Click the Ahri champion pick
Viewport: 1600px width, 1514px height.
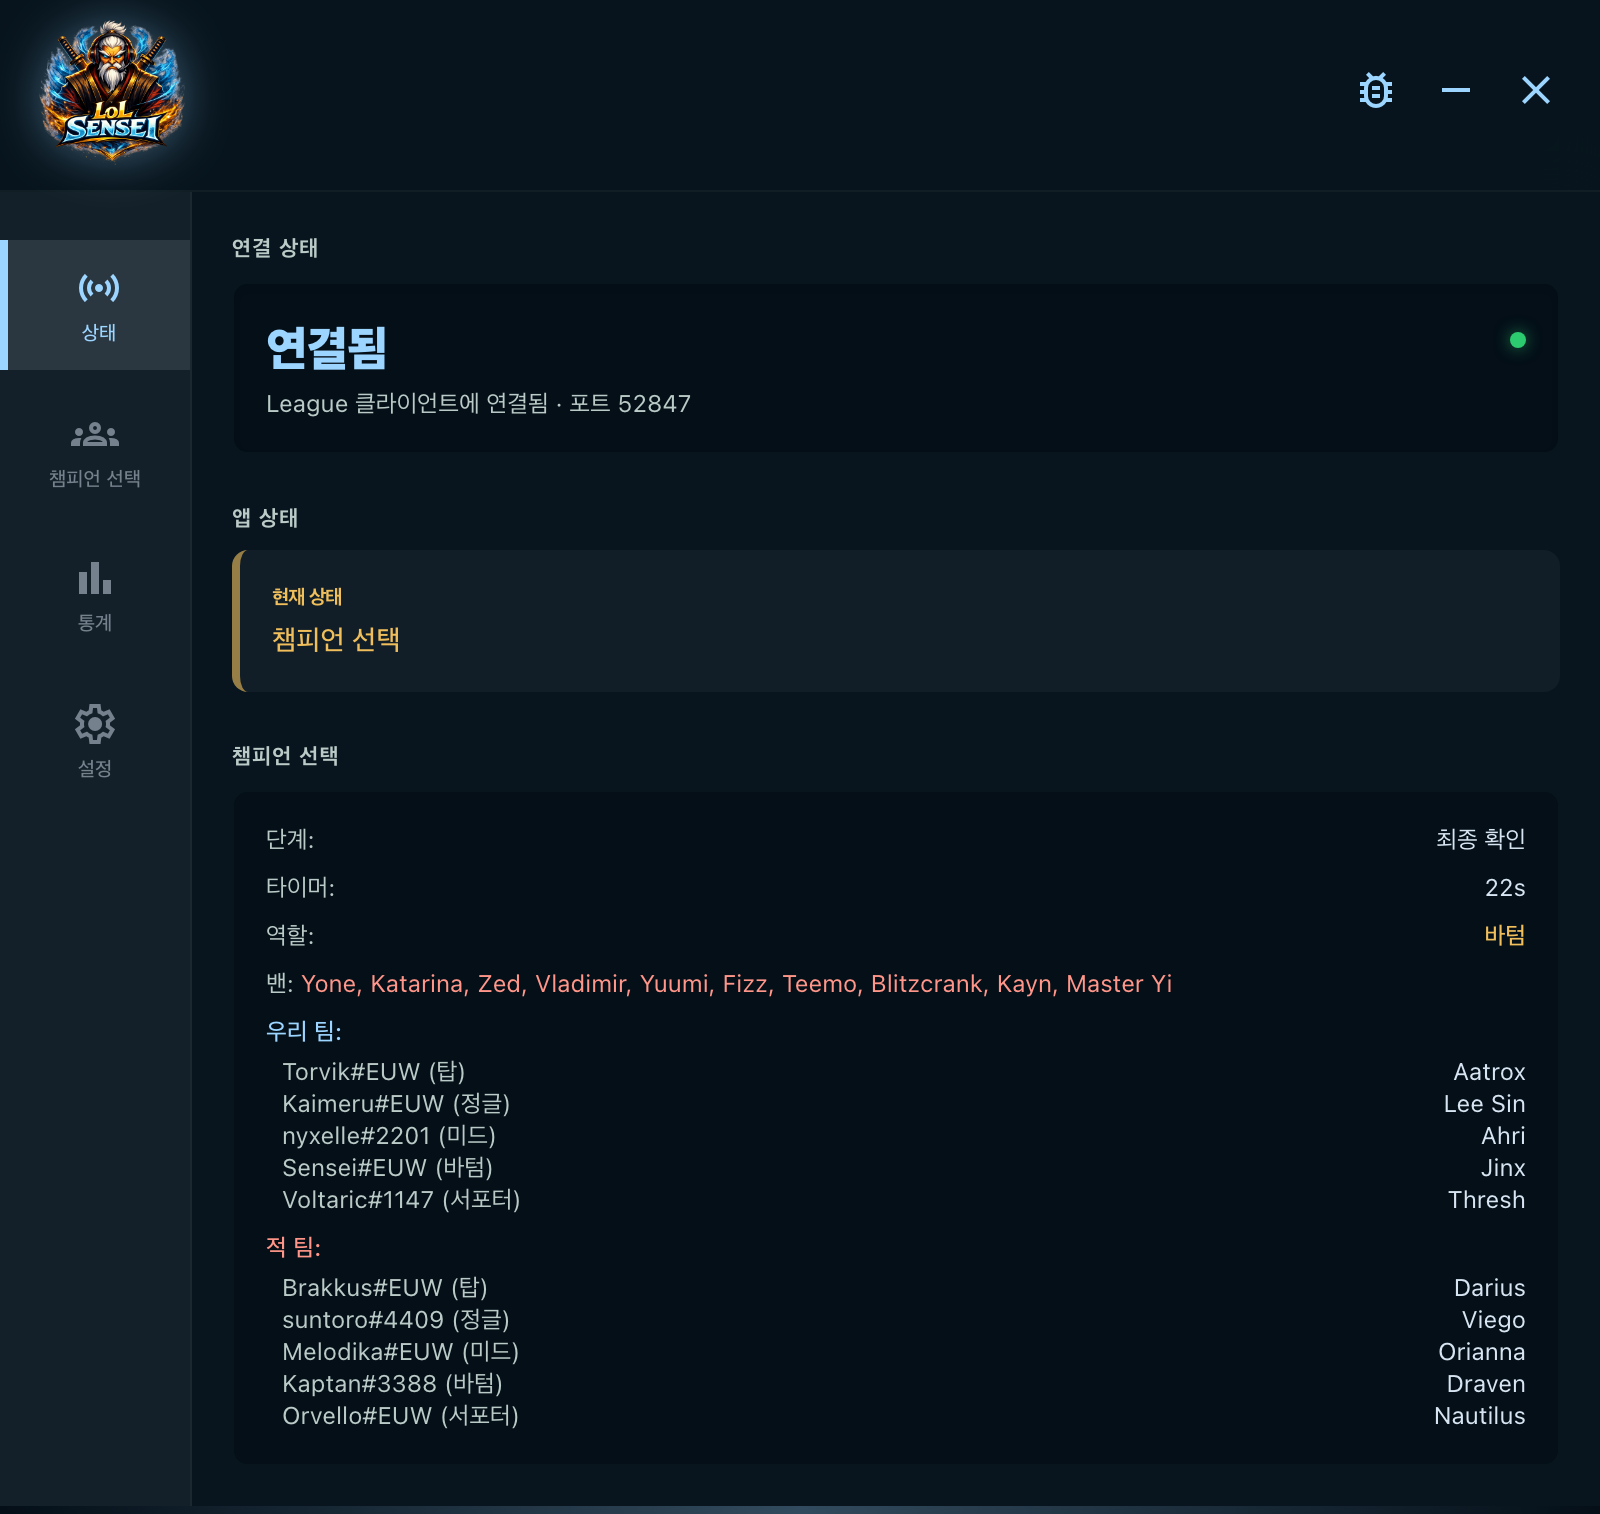[1503, 1136]
